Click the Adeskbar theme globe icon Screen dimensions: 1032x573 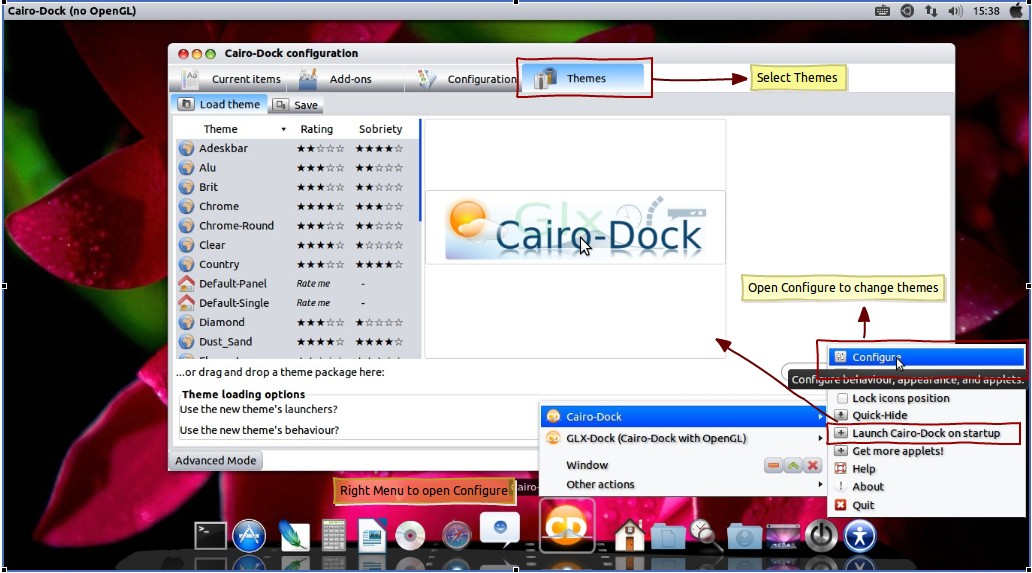click(x=186, y=148)
